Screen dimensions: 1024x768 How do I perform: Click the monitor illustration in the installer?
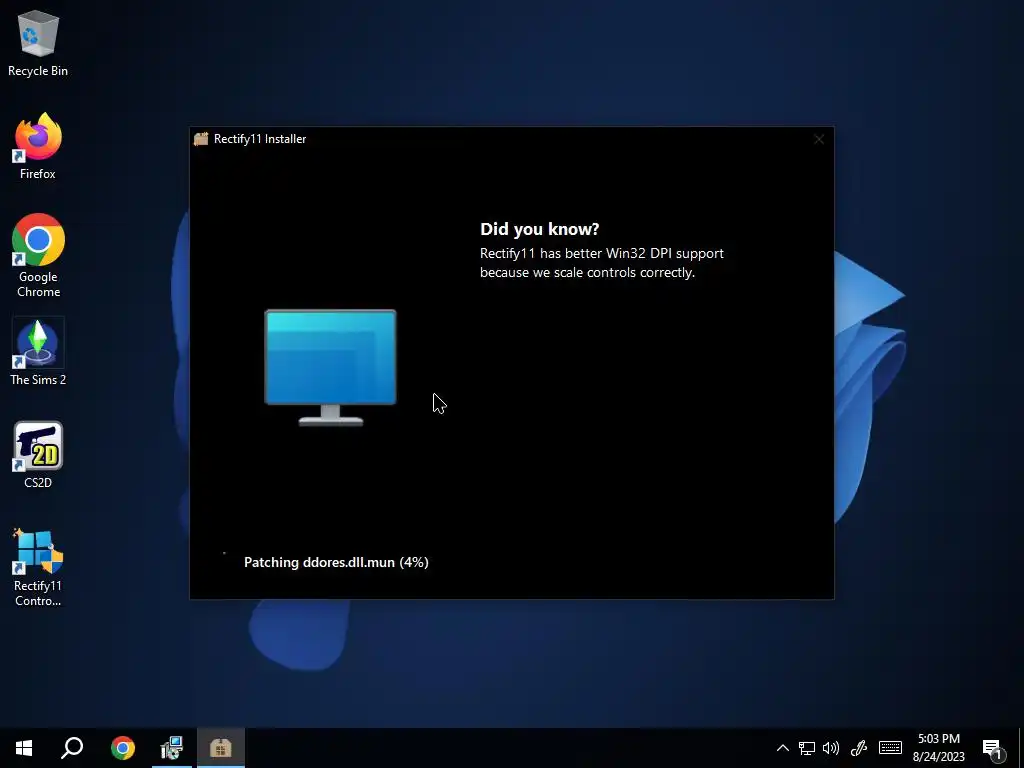point(330,368)
